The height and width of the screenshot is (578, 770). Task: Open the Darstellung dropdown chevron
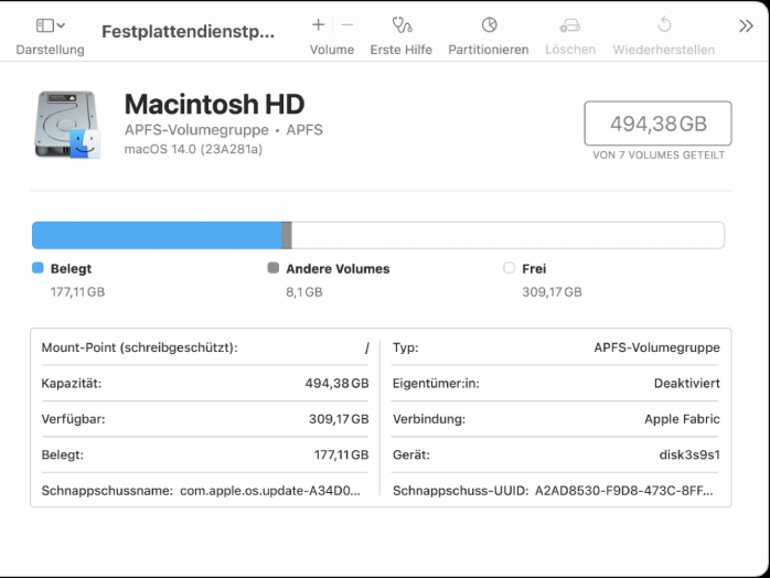[x=62, y=25]
